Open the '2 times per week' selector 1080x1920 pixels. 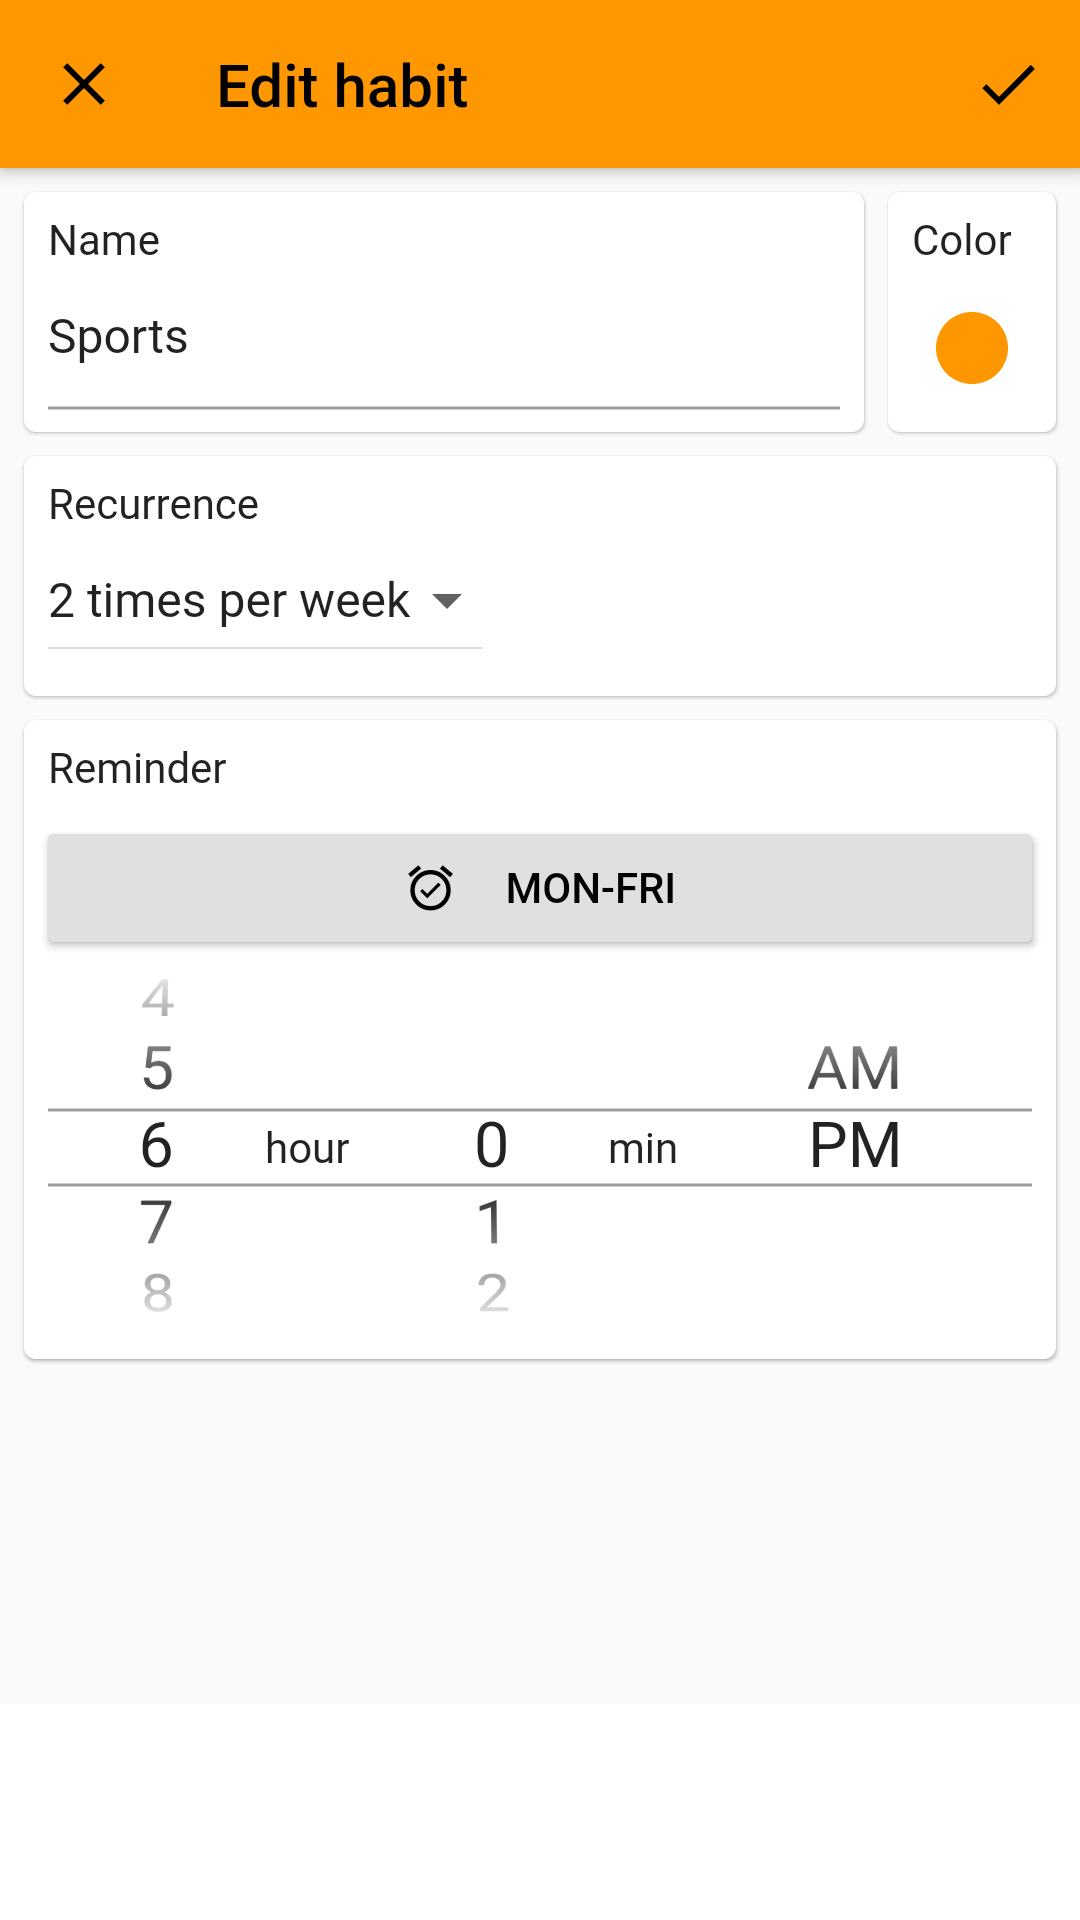coord(230,601)
